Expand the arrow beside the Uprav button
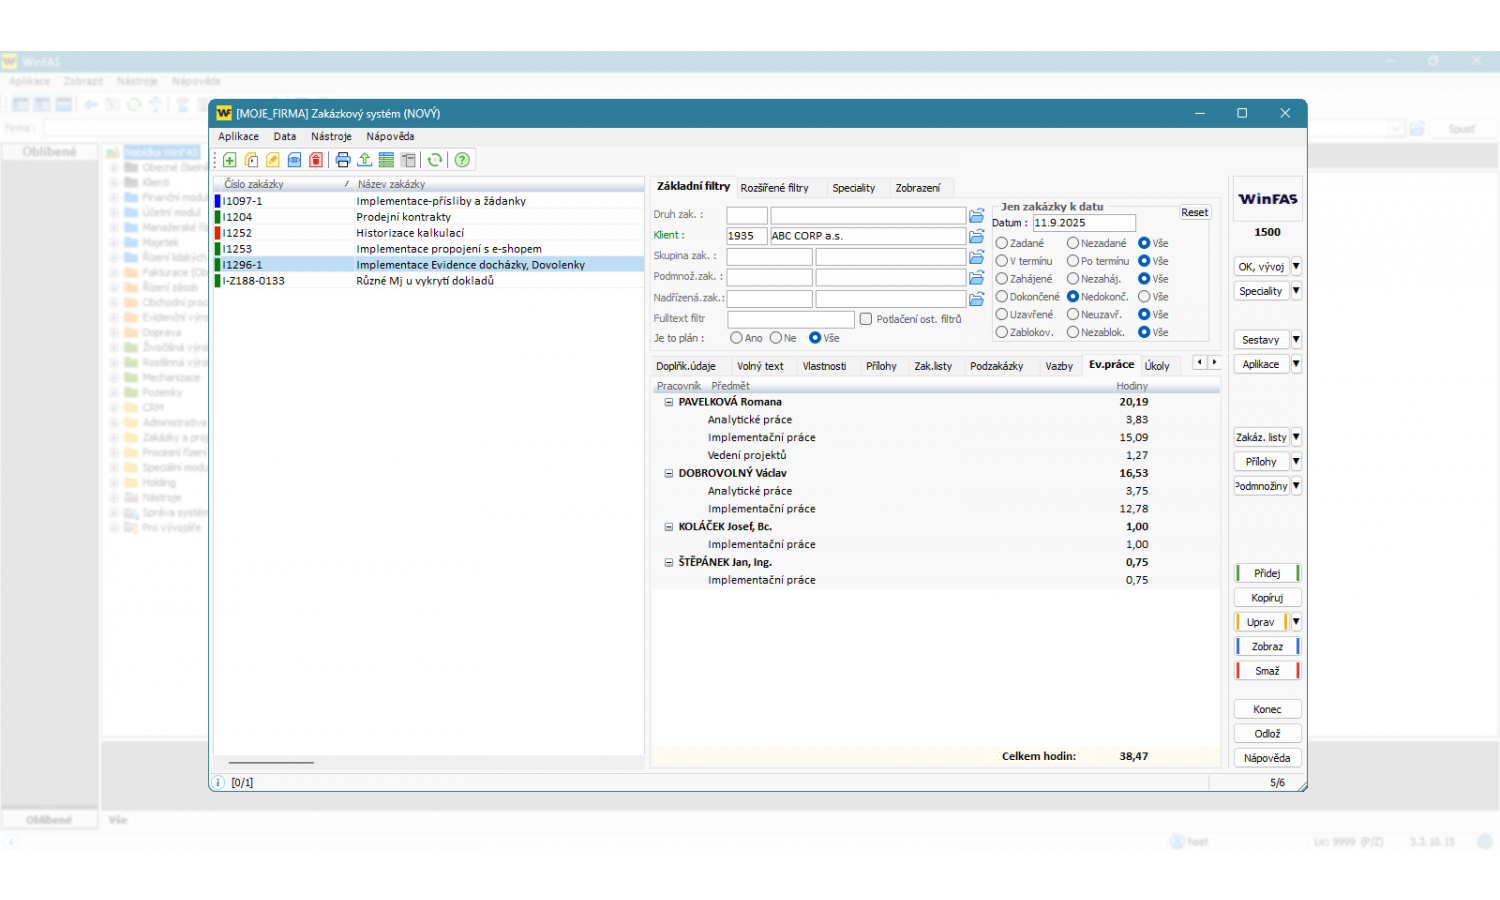The height and width of the screenshot is (900, 1500). coord(1296,622)
